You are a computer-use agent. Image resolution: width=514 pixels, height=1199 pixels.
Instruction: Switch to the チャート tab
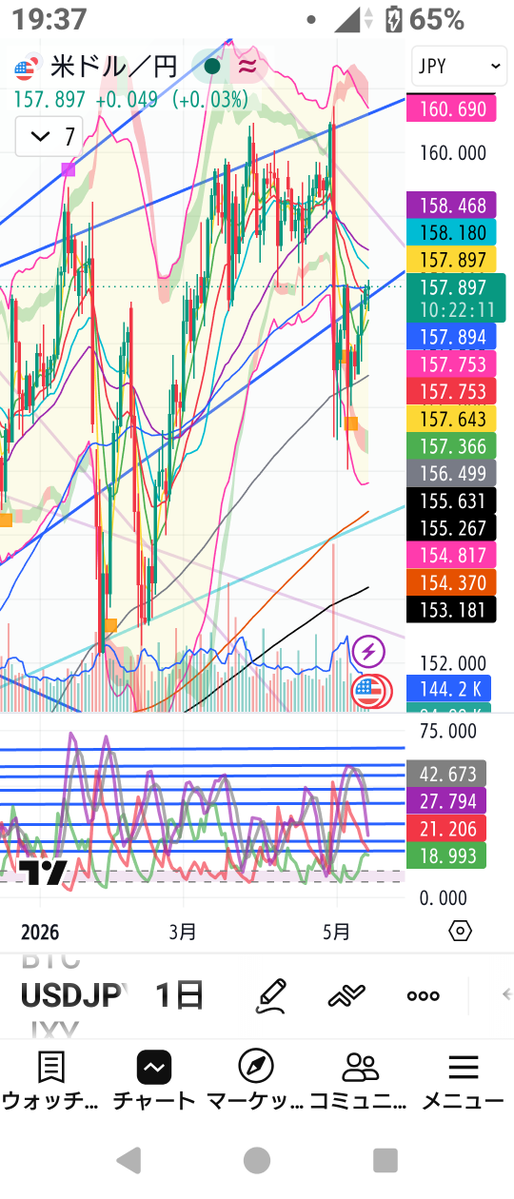coord(154,1081)
